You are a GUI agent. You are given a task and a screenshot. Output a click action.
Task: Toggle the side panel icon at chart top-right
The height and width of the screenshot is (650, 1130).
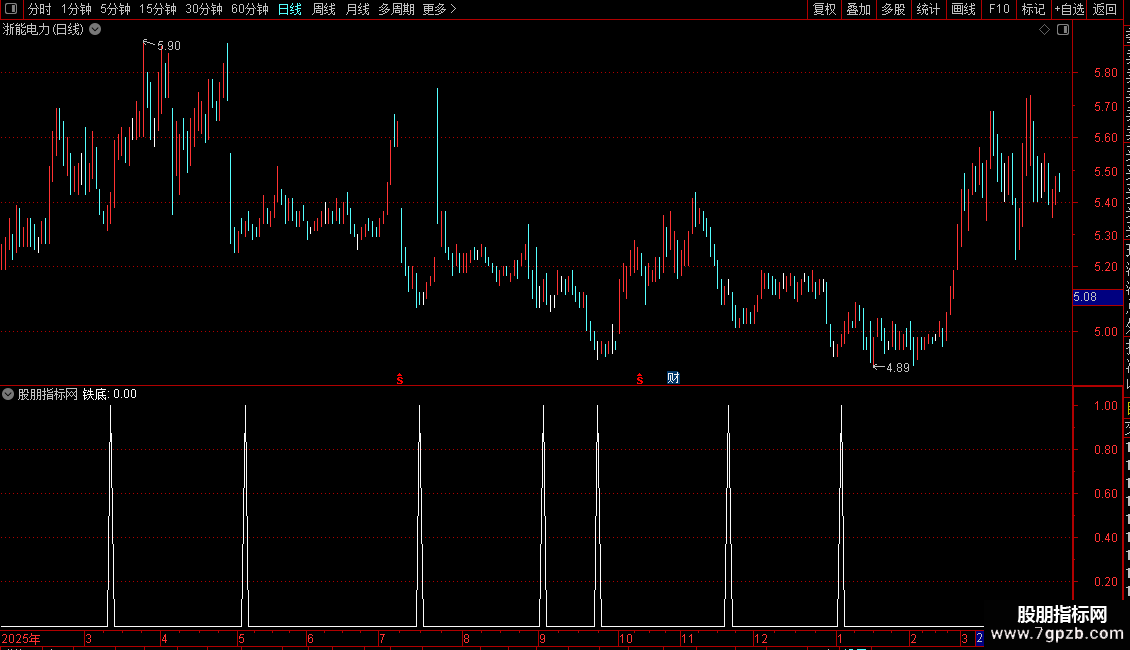point(1063,30)
